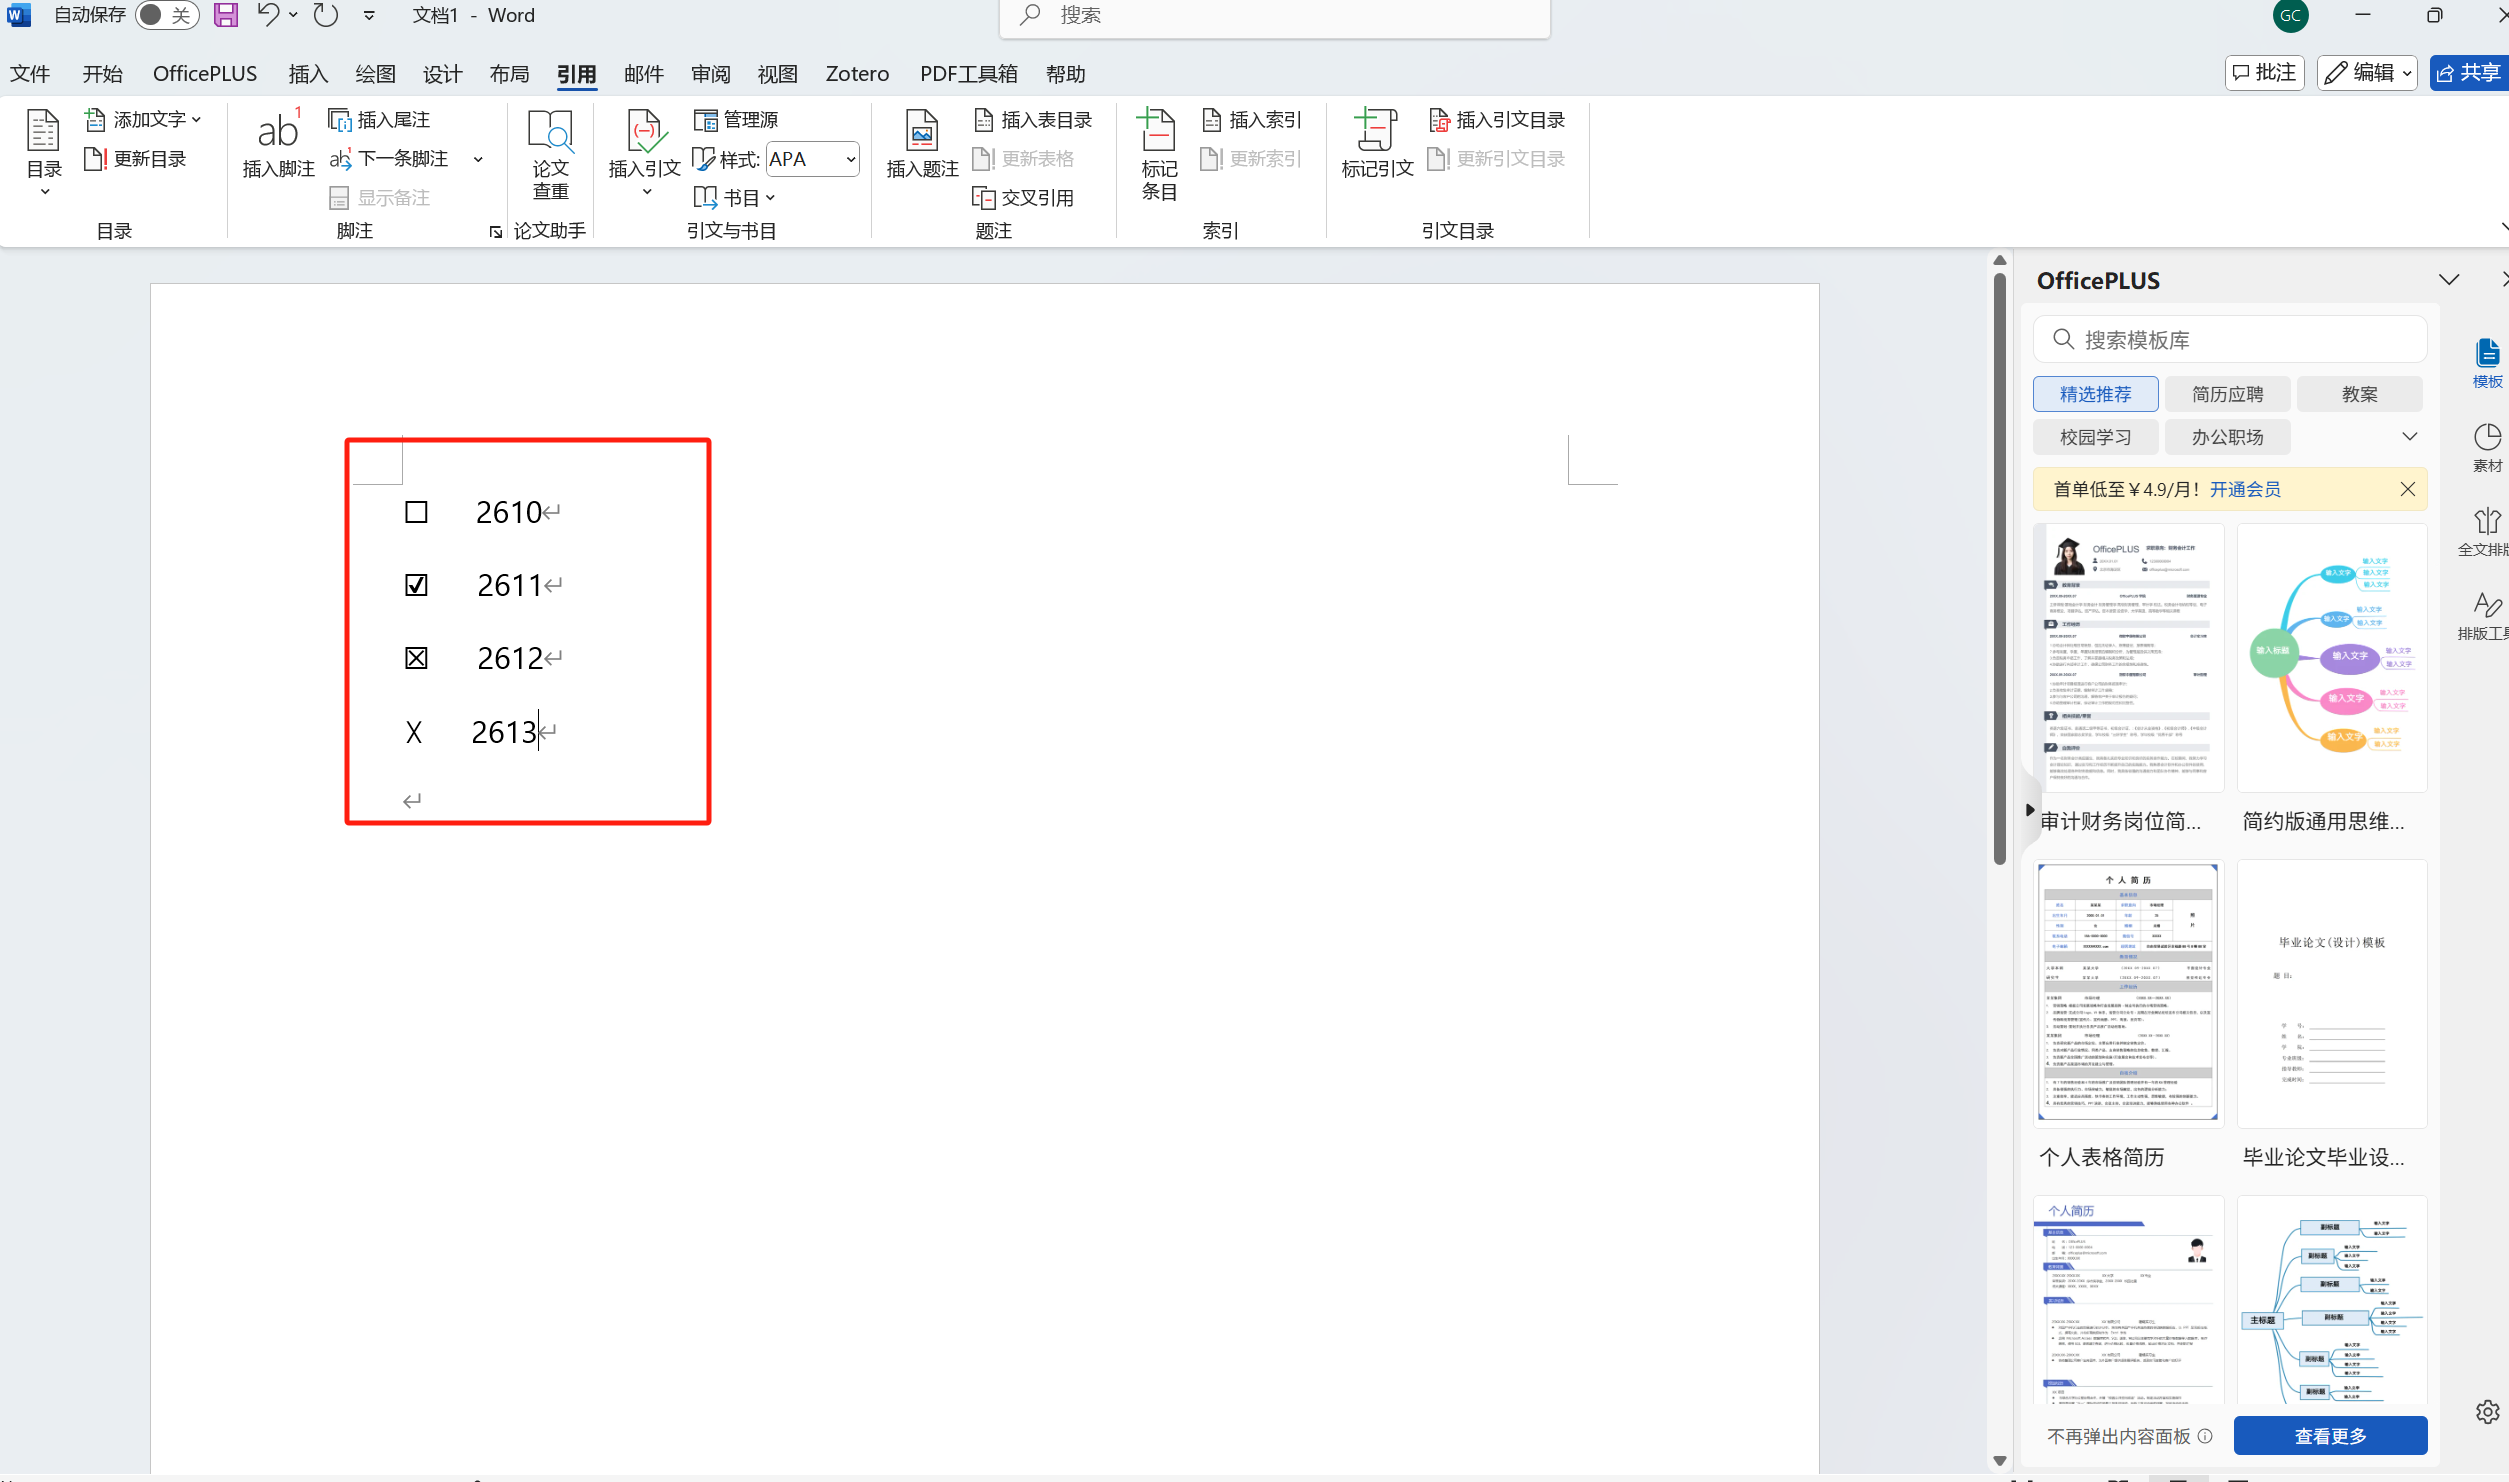The image size is (2509, 1482).
Task: Click the 查看更多 view more button
Action: tap(2329, 1436)
